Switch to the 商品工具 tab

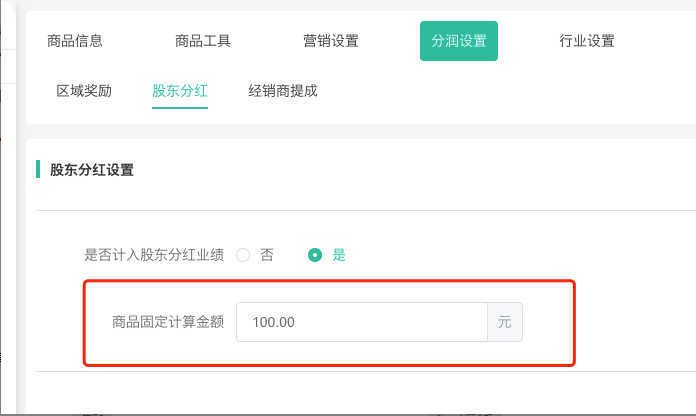tap(203, 41)
